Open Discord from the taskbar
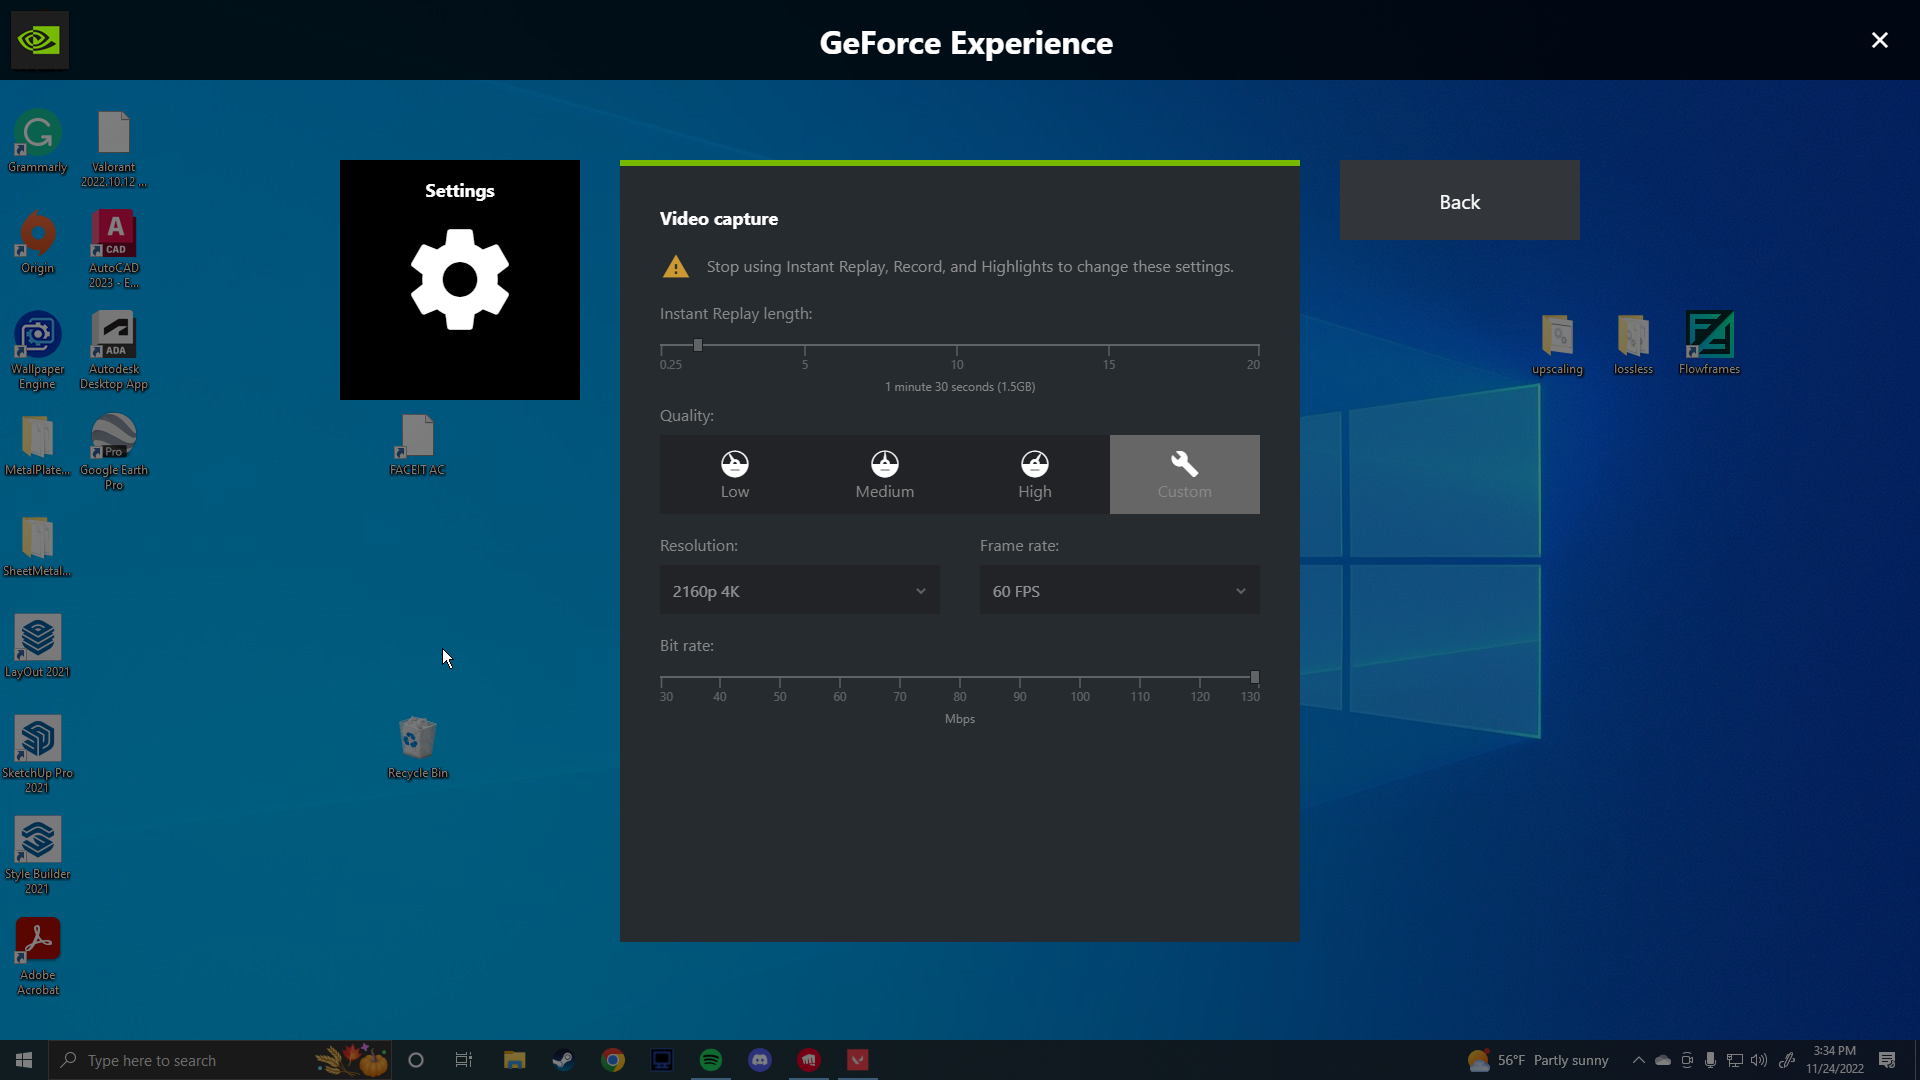Image resolution: width=1920 pixels, height=1080 pixels. click(x=760, y=1060)
